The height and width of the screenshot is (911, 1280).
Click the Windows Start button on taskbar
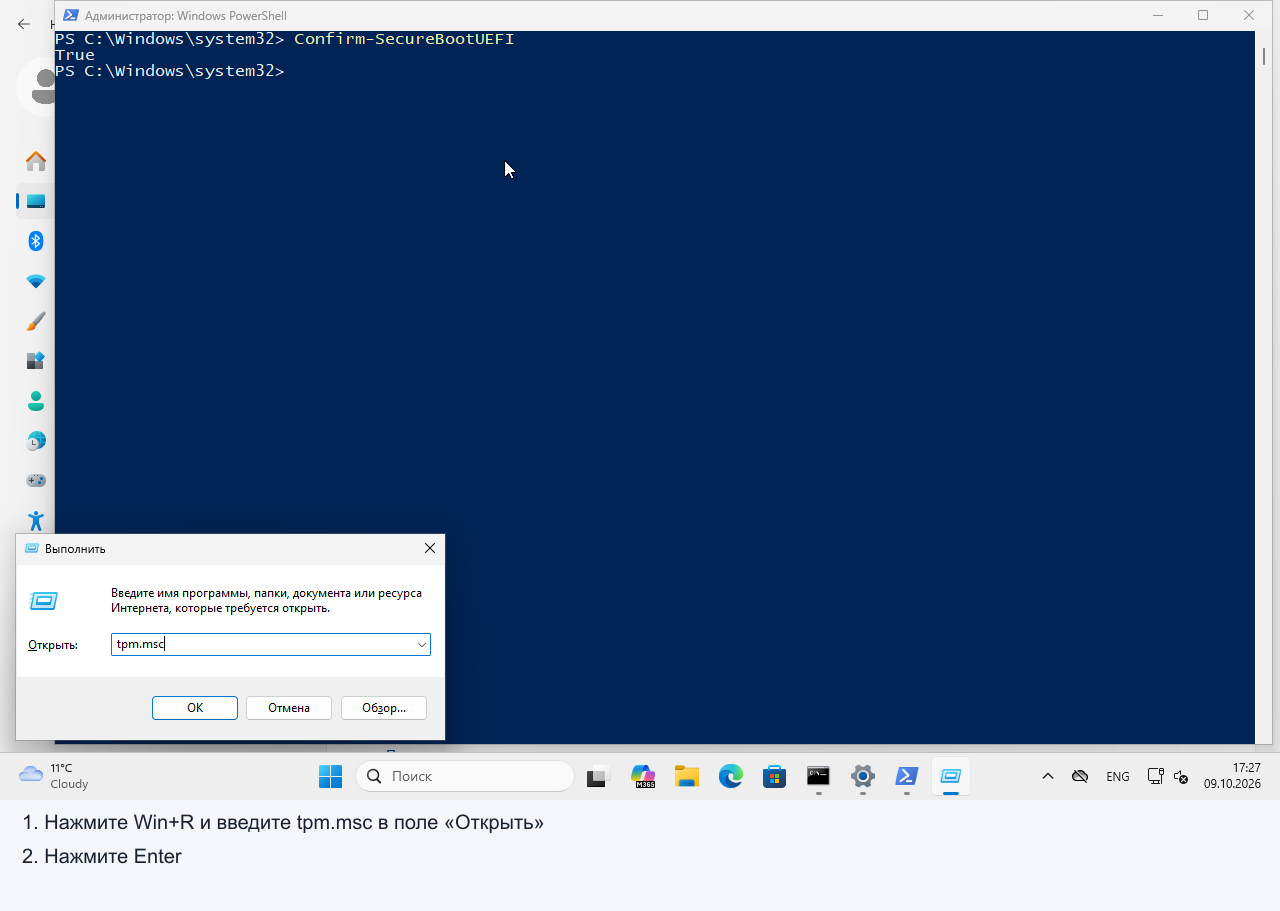click(330, 776)
